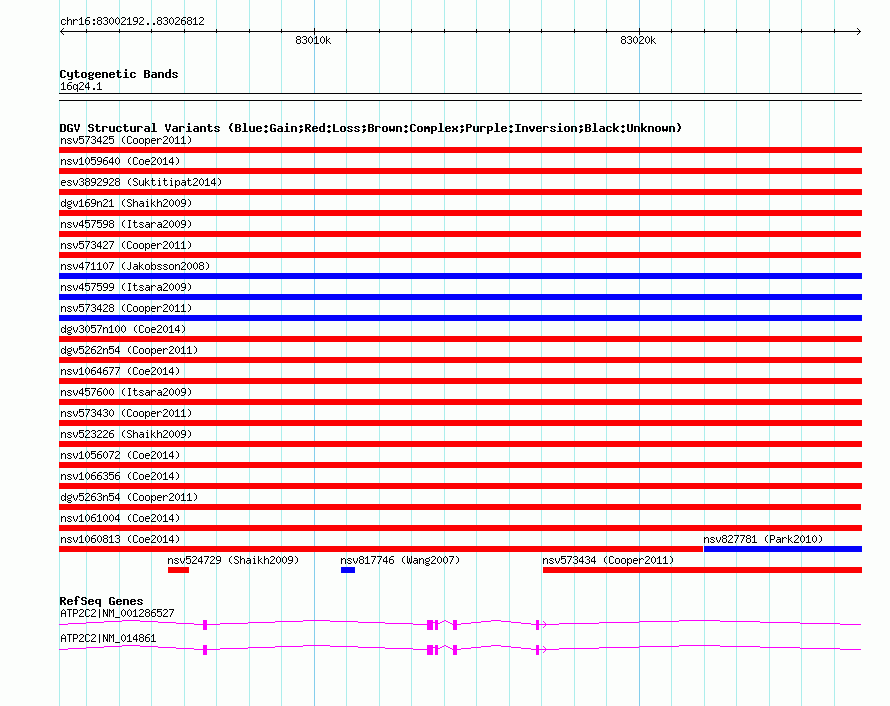Screen dimensions: 890x706
Task: Open the nsv1056072 (Coe2014) label
Action: coord(120,455)
